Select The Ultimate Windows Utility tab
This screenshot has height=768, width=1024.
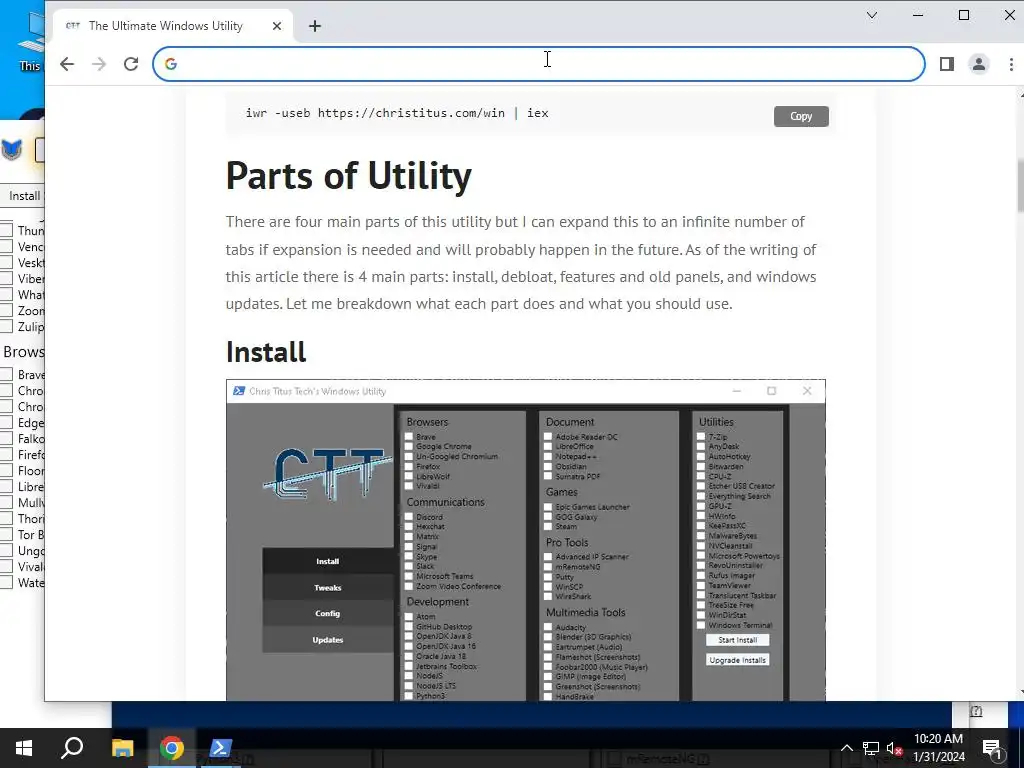click(x=173, y=26)
